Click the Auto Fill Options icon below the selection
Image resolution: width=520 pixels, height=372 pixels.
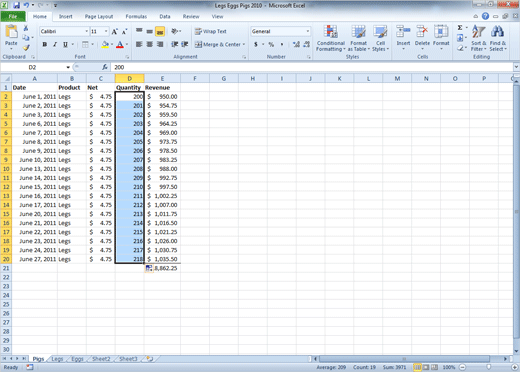(x=149, y=268)
